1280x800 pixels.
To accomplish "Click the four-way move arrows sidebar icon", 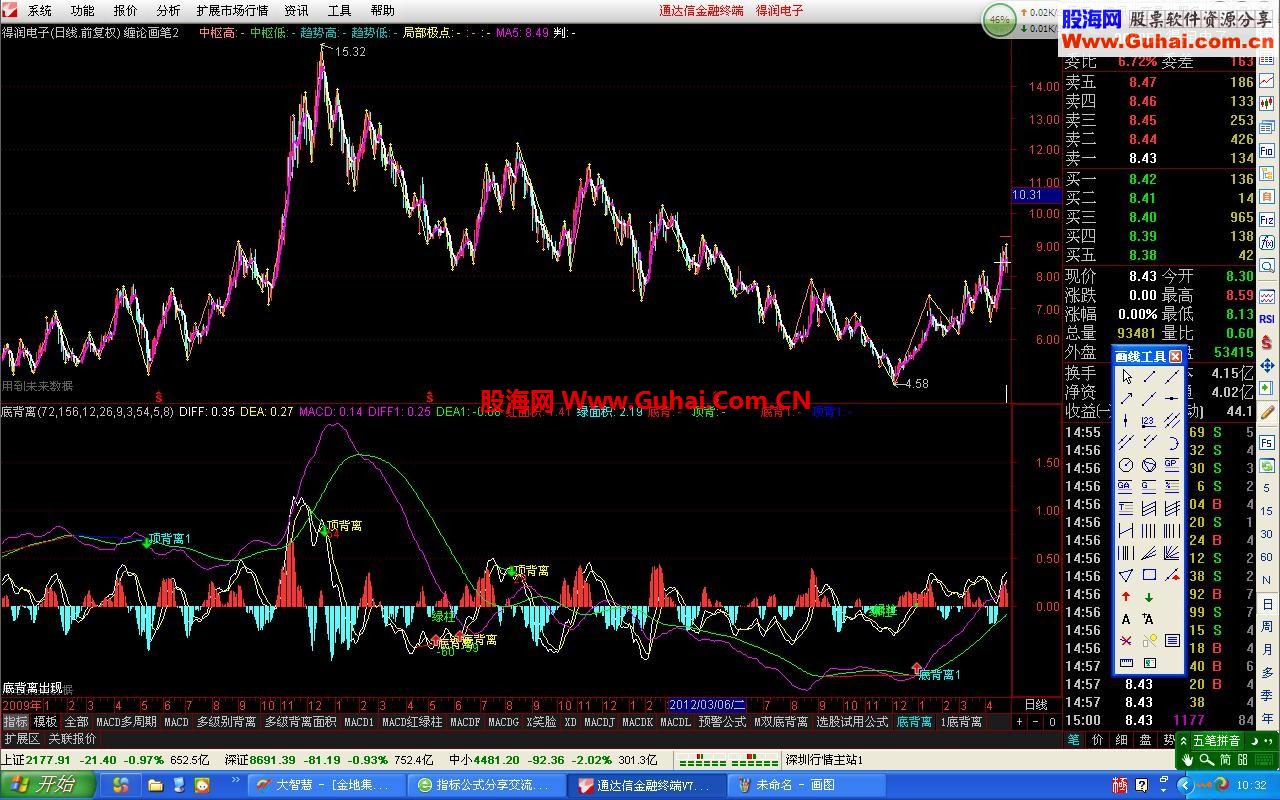I will tap(1267, 368).
